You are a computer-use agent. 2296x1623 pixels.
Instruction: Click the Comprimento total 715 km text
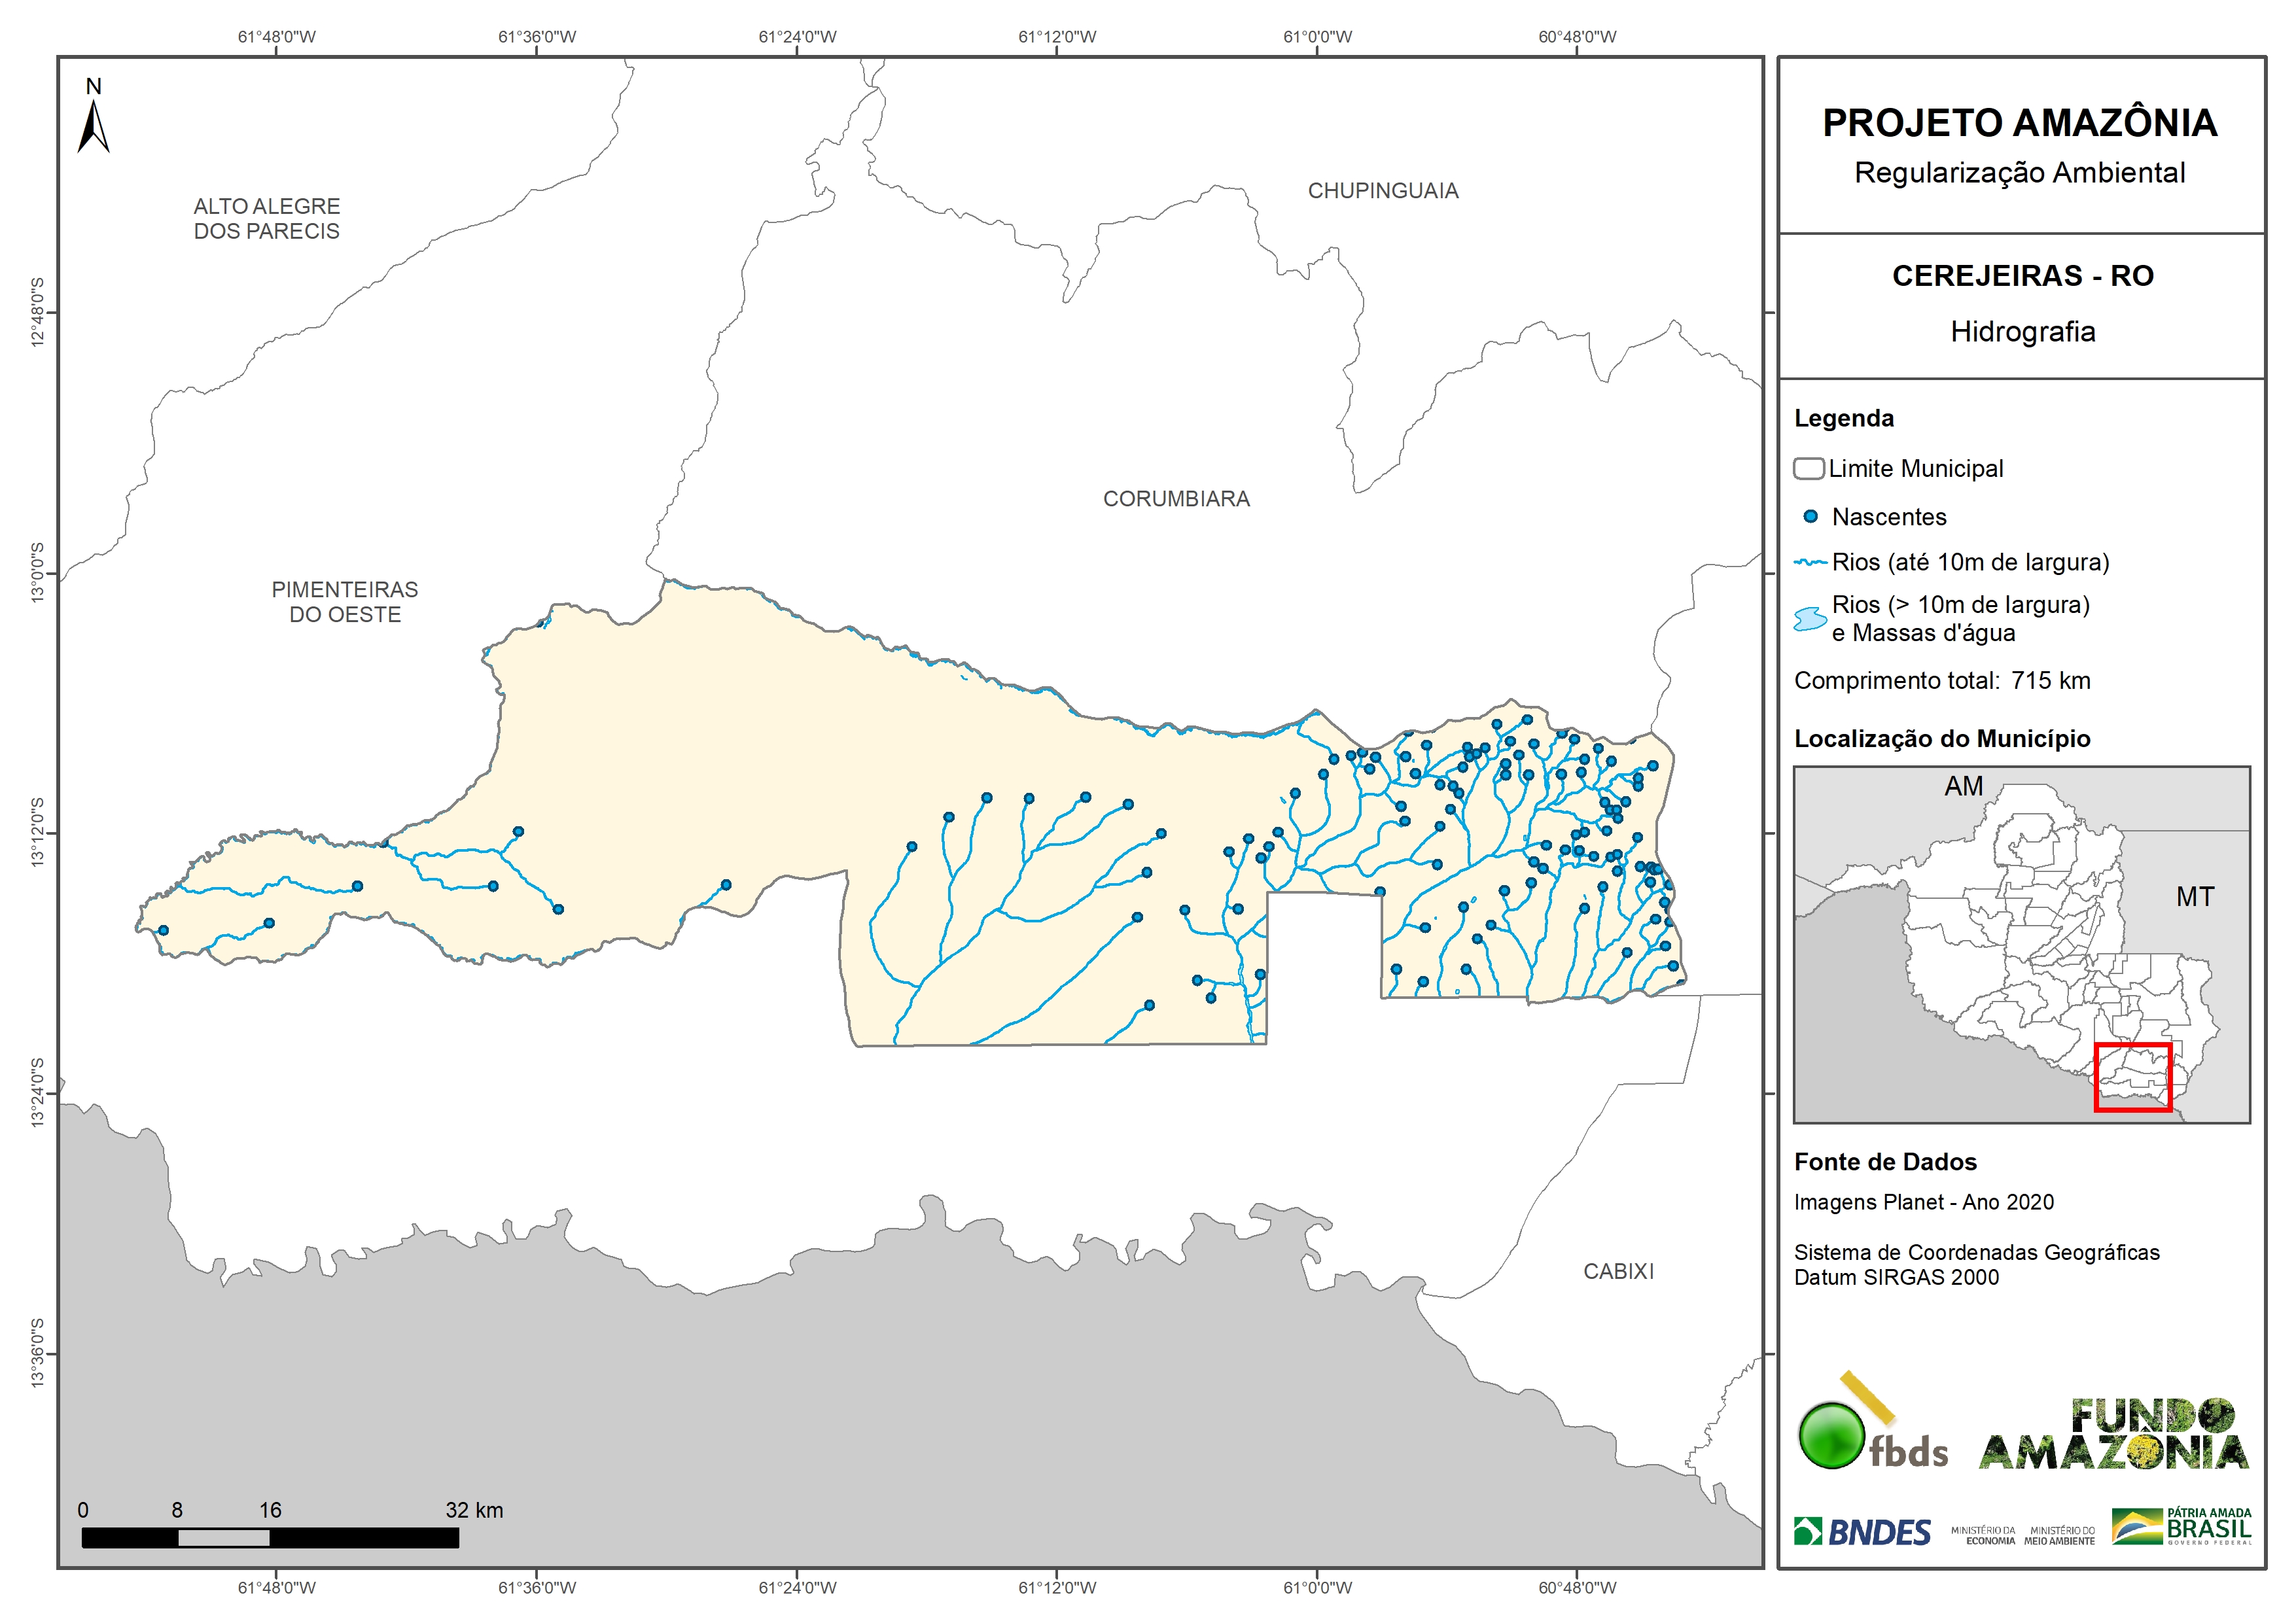pos(1942,681)
